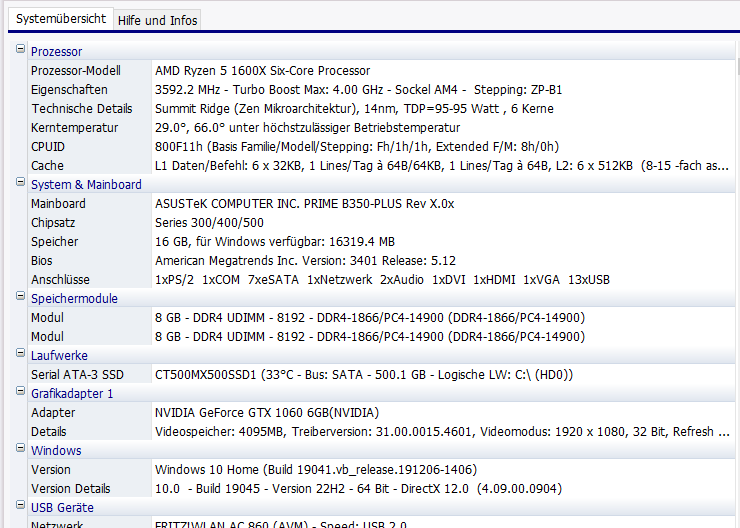Viewport: 740px width, 528px height.
Task: Collapse the Windows section
Action: coord(20,448)
